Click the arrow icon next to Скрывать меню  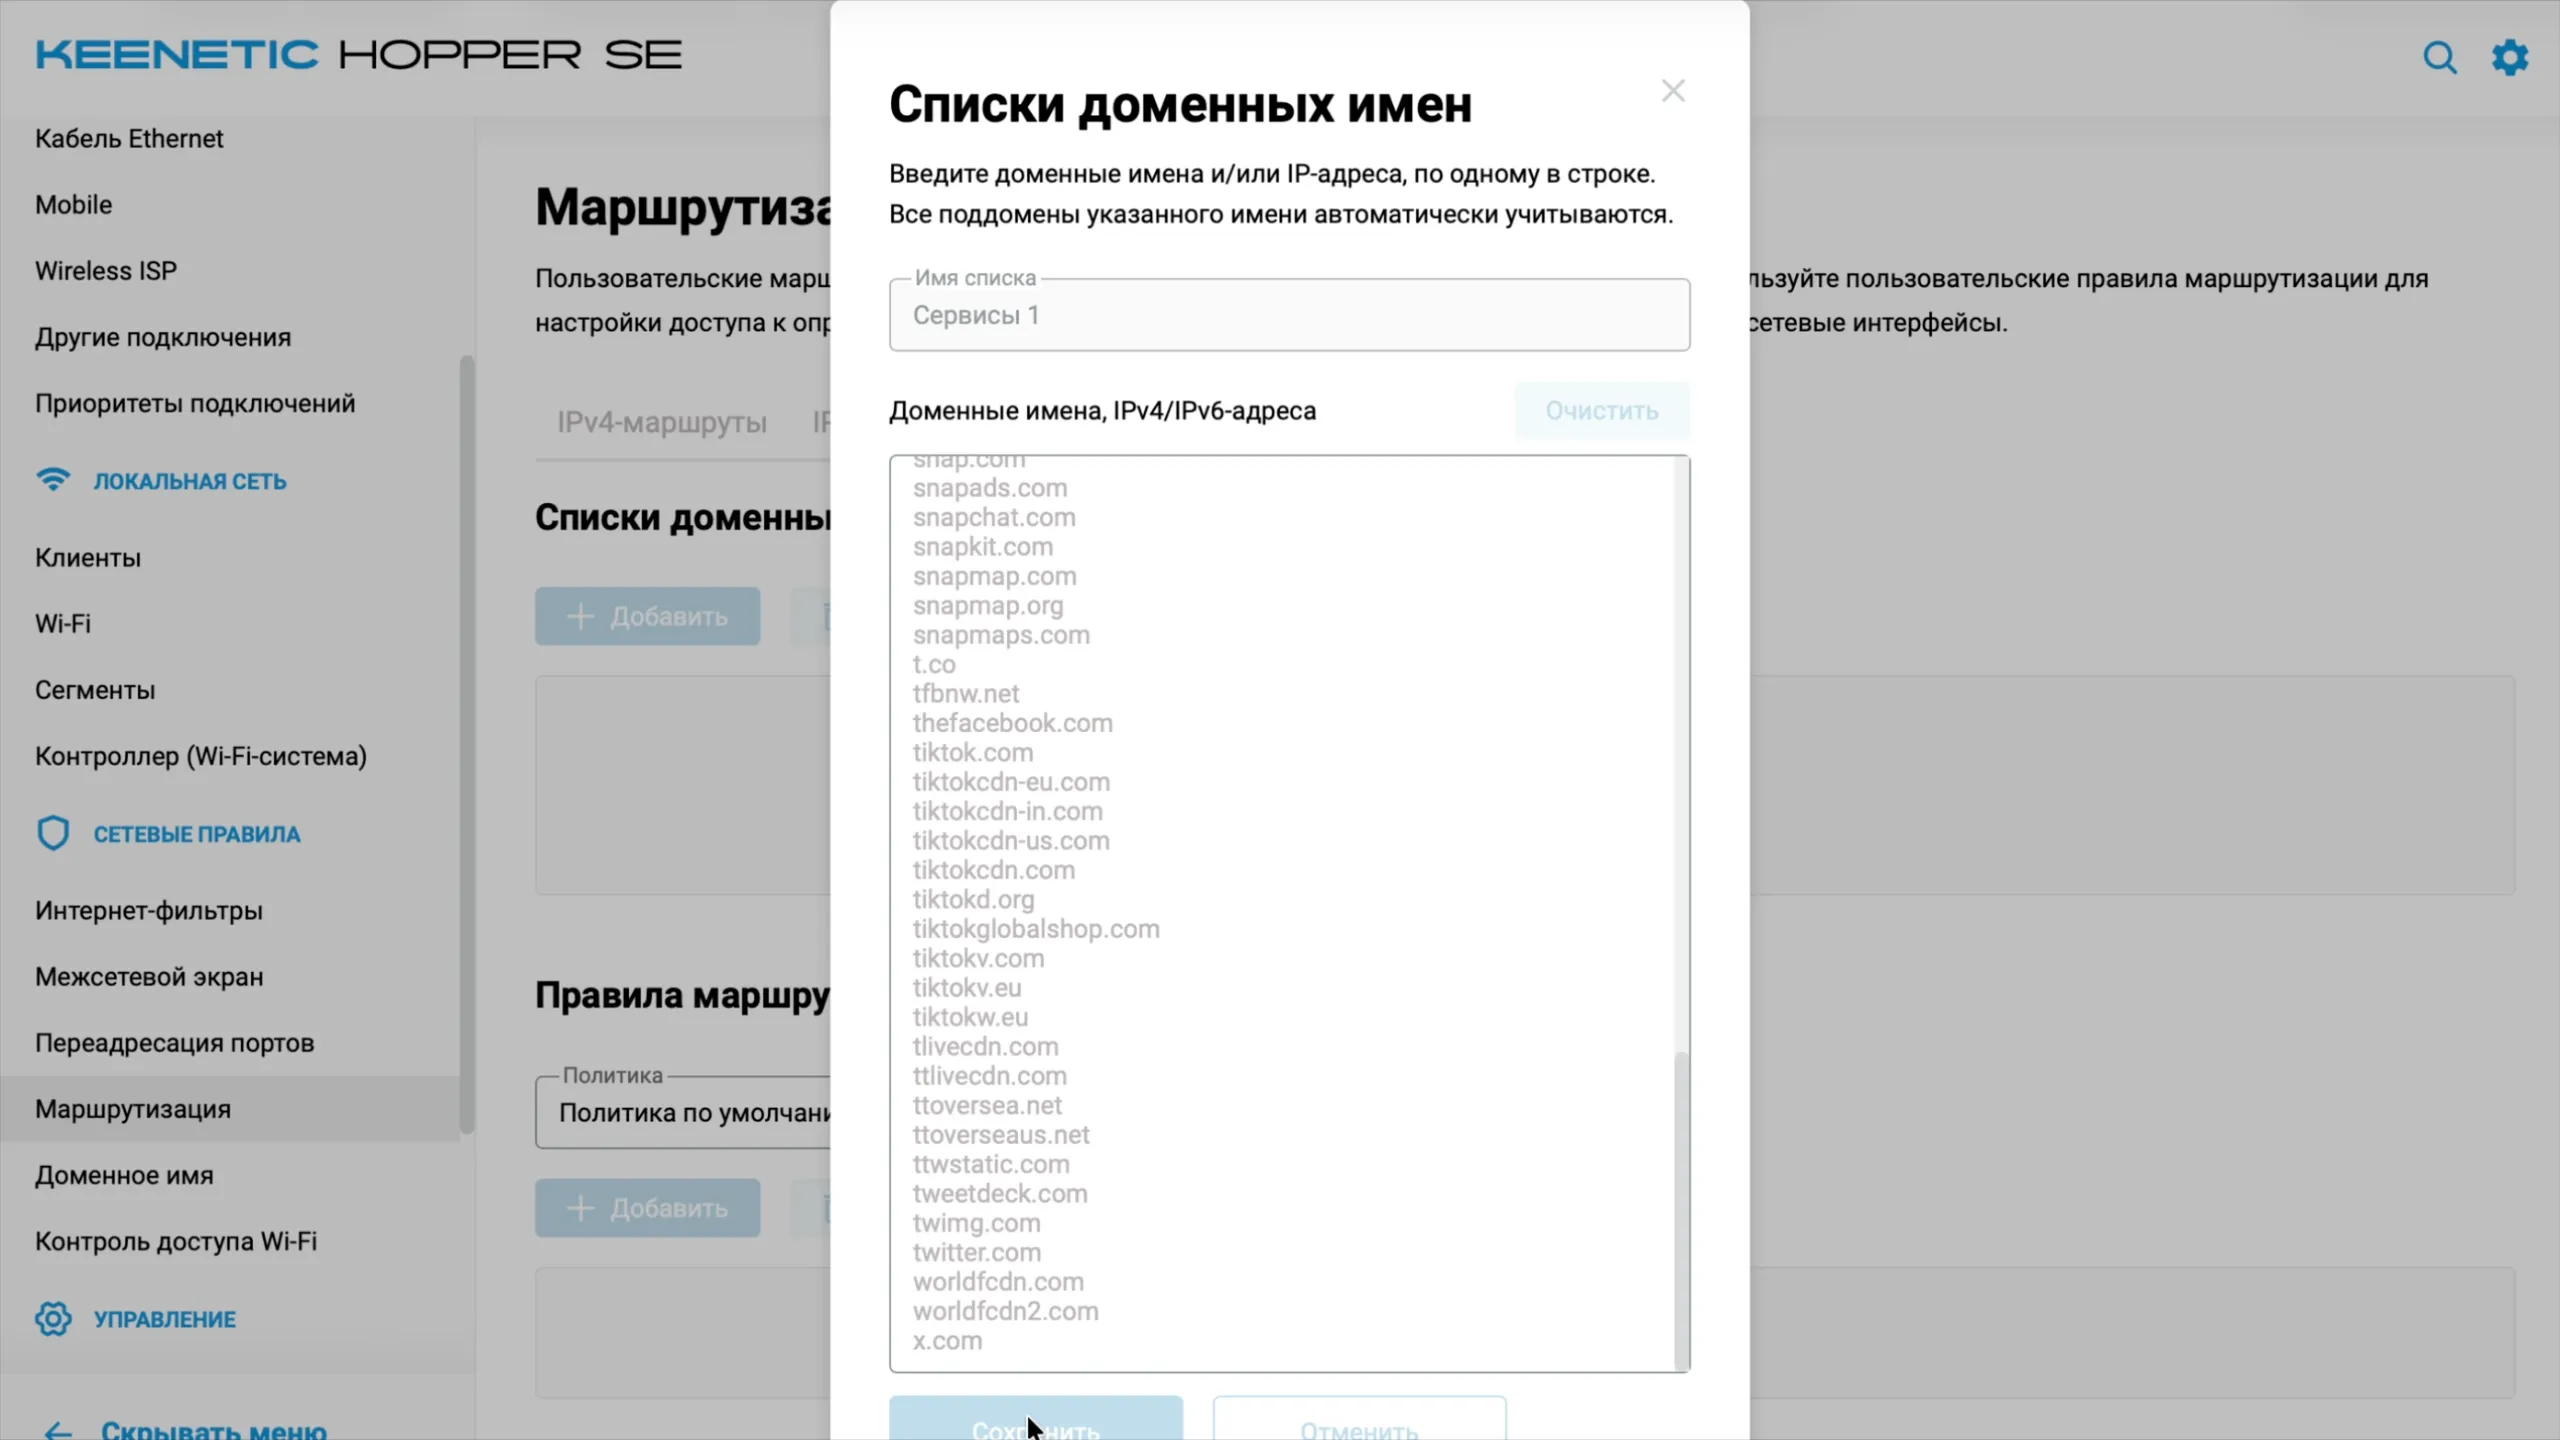click(58, 1431)
